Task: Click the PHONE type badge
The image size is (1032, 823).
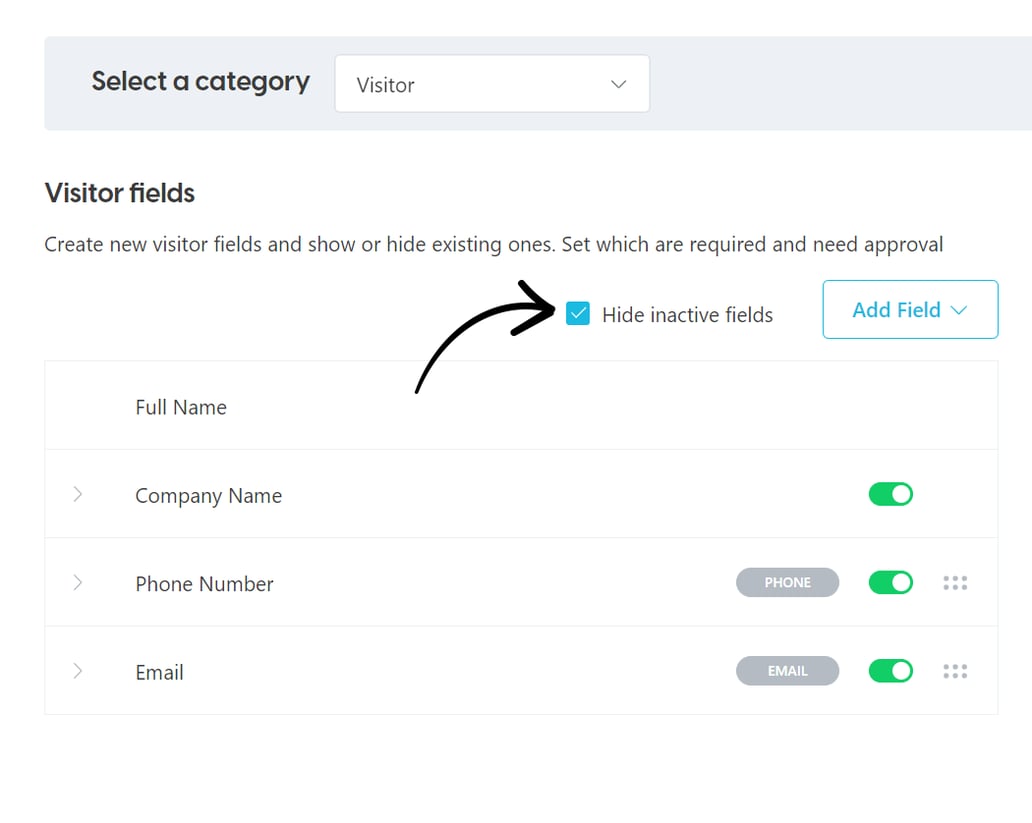Action: click(787, 582)
